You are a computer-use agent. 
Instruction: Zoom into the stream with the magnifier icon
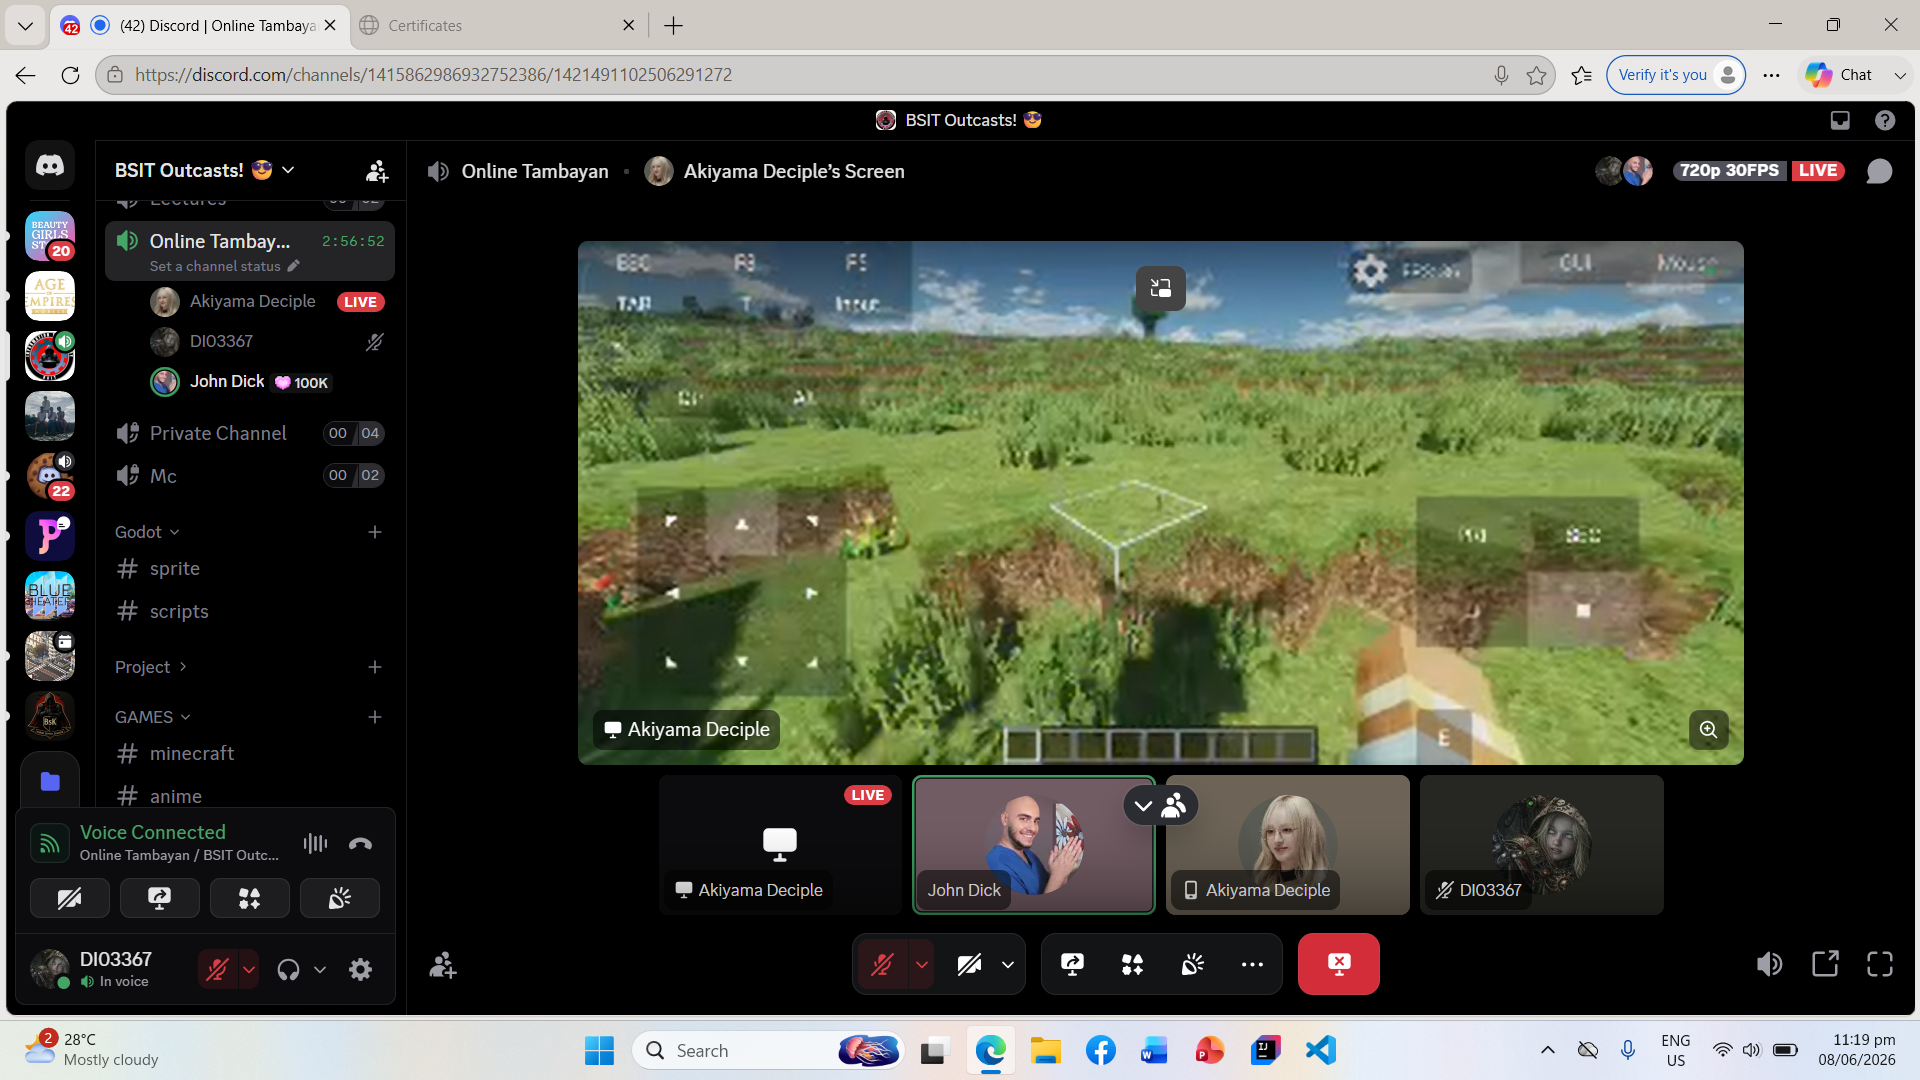tap(1709, 730)
